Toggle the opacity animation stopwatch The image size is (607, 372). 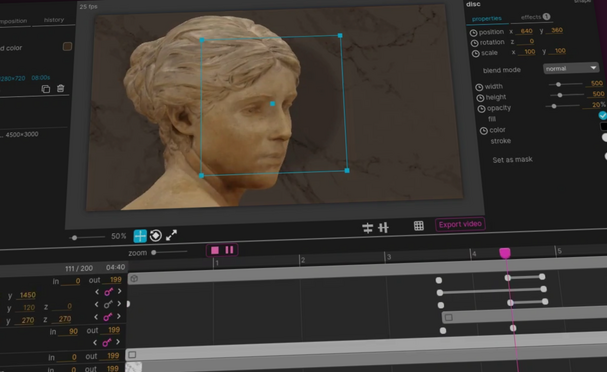481,109
